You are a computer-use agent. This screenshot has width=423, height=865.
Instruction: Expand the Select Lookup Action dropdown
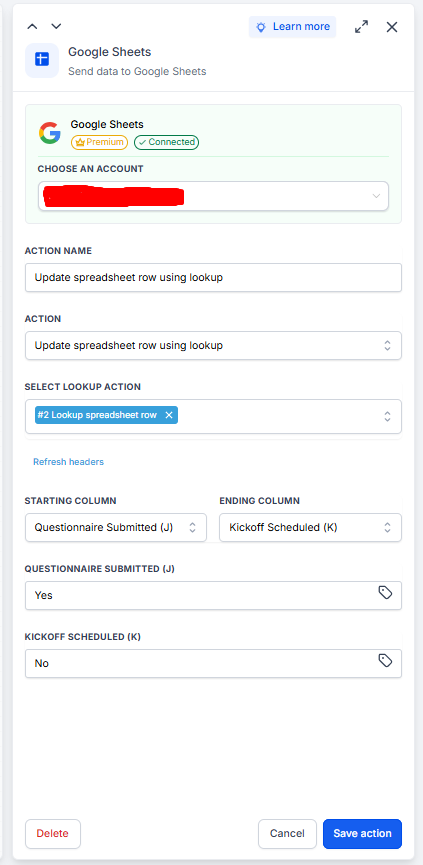pos(213,416)
